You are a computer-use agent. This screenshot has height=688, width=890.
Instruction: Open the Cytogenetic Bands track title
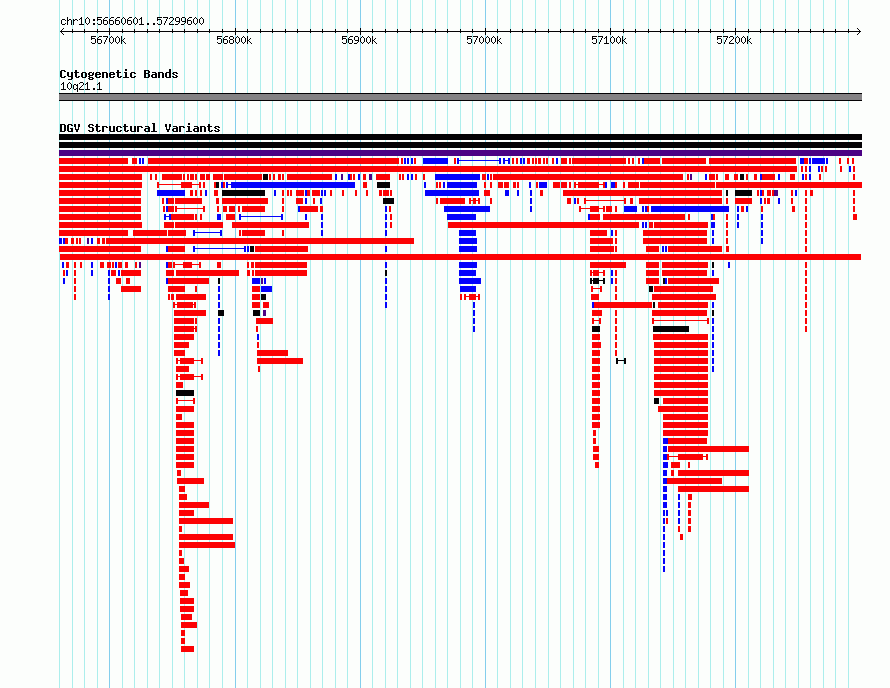point(119,74)
